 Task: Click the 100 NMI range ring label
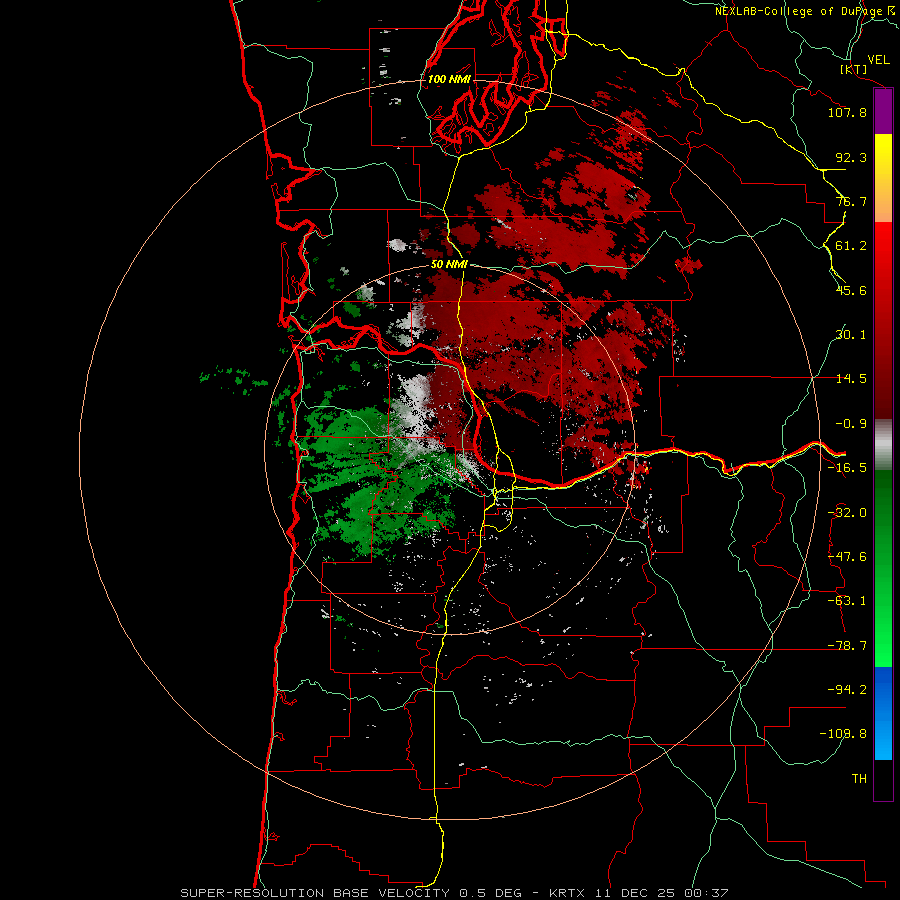point(449,79)
